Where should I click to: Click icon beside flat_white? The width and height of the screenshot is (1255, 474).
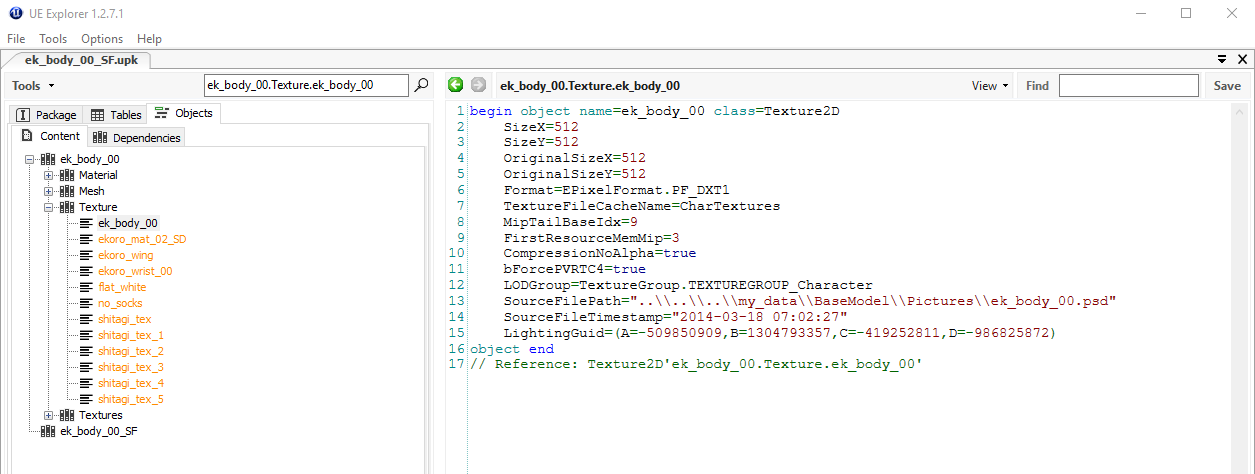coord(86,287)
